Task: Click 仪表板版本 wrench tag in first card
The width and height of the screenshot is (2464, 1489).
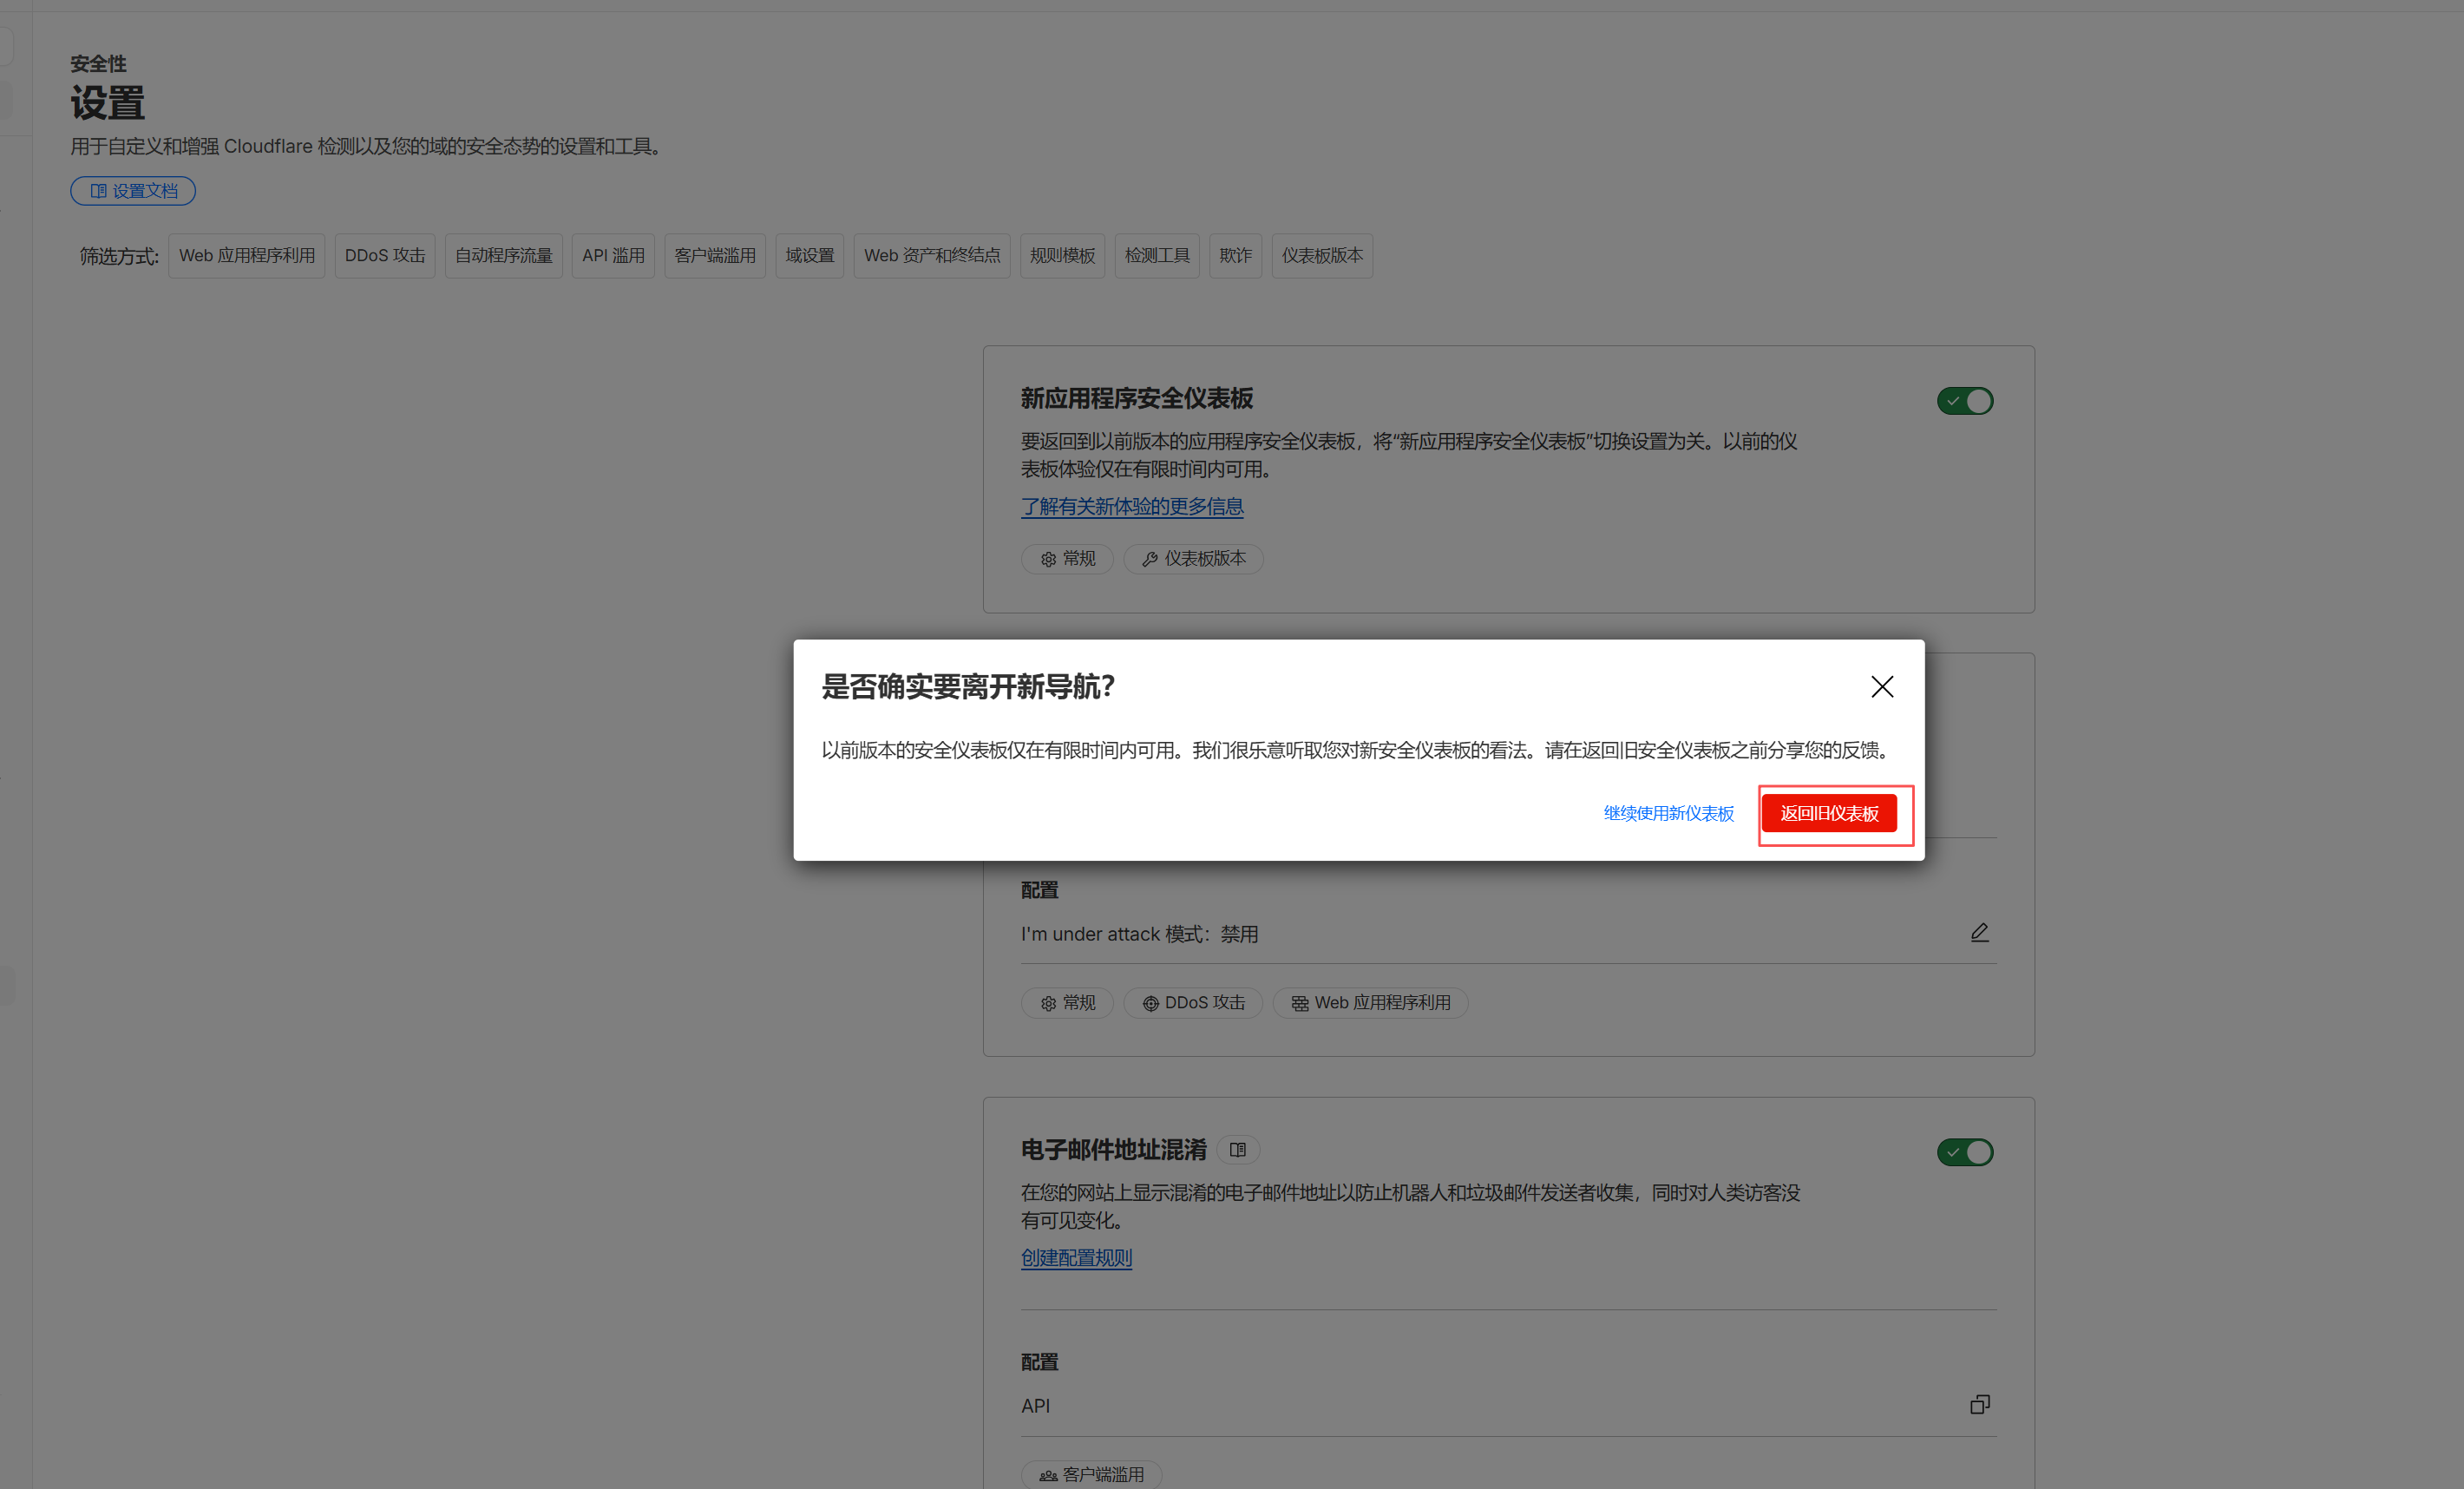Action: [1193, 559]
